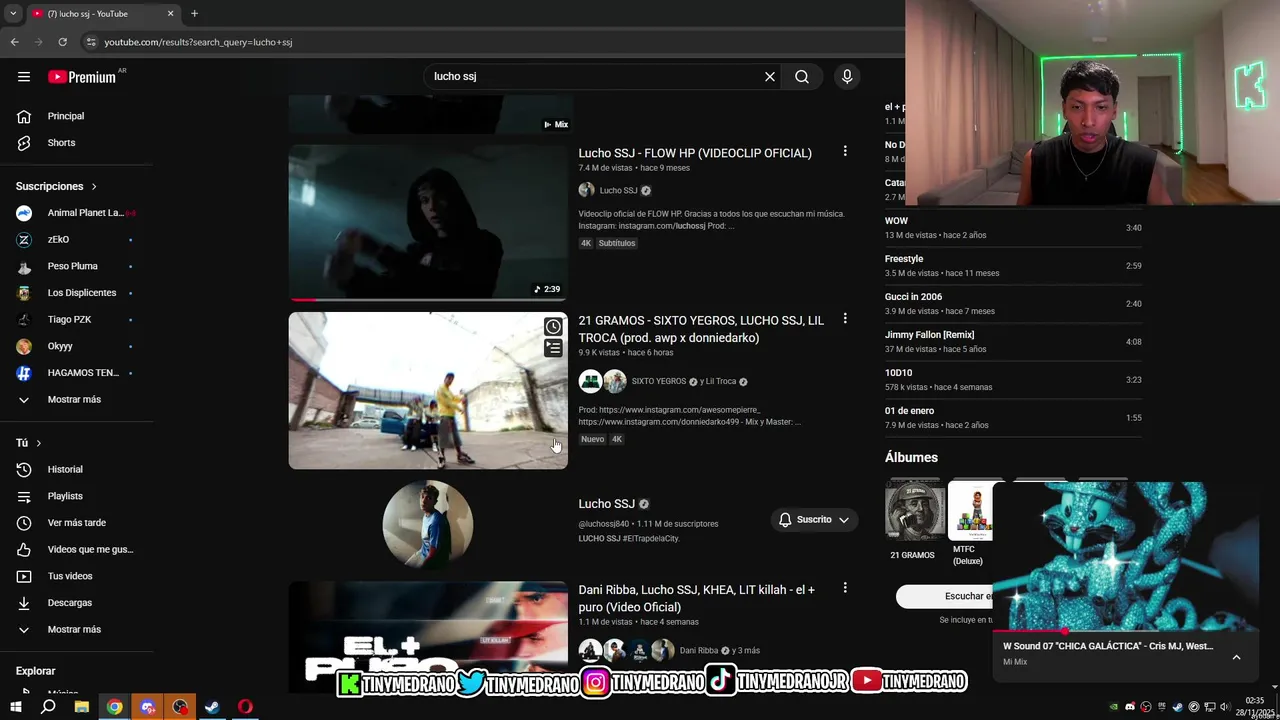1280x720 pixels.
Task: Collapse the mini player queue chevron
Action: 1236,657
